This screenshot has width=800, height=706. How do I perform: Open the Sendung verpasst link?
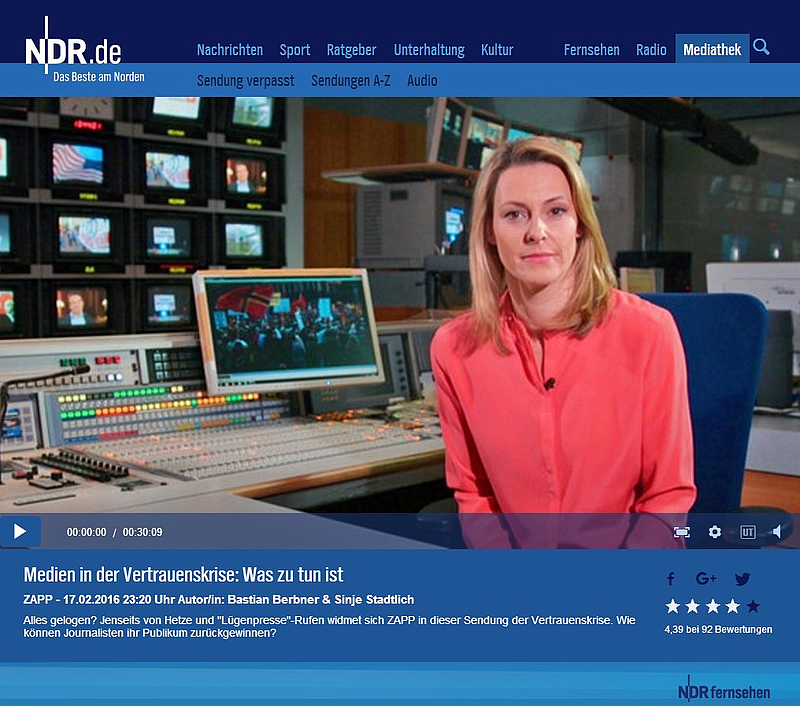click(x=246, y=81)
